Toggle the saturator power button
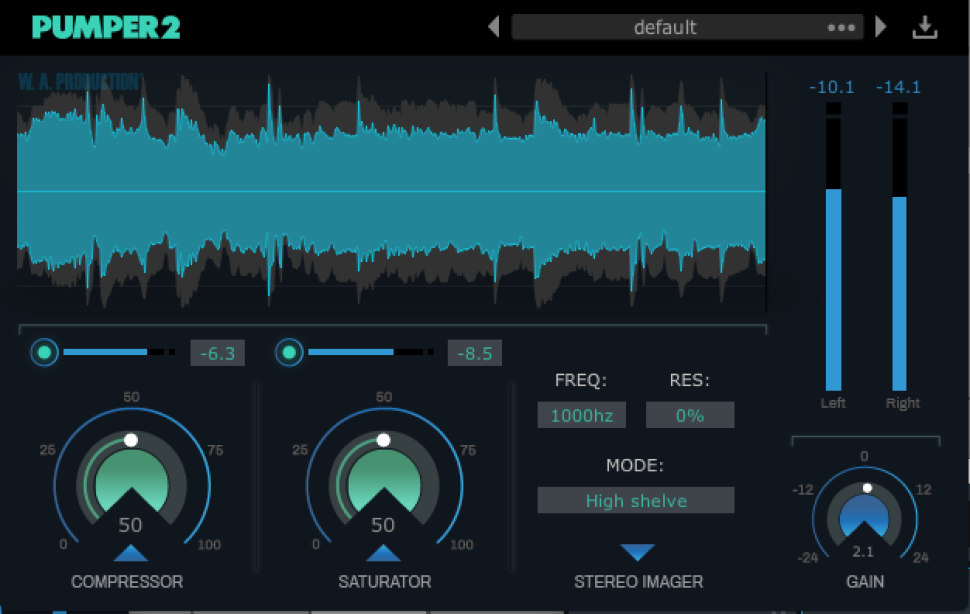 tap(289, 352)
